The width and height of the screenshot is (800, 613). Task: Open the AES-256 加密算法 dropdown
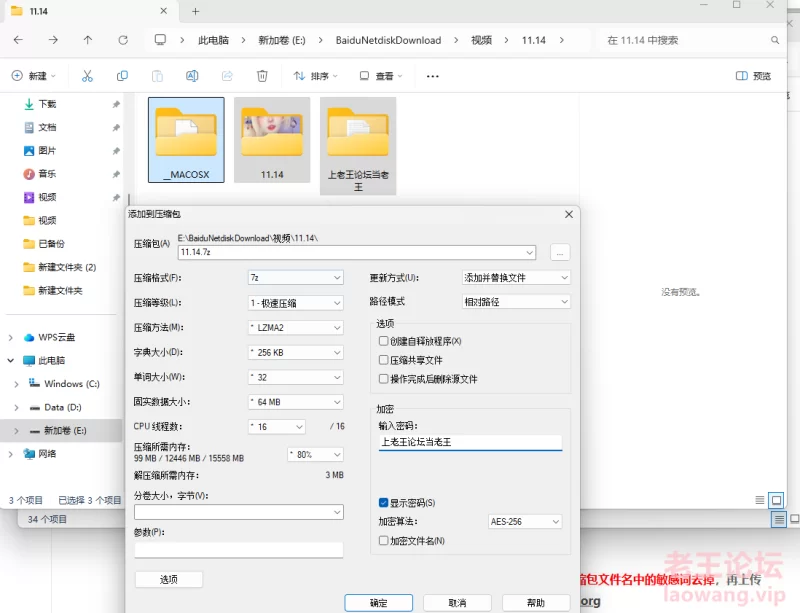[525, 522]
